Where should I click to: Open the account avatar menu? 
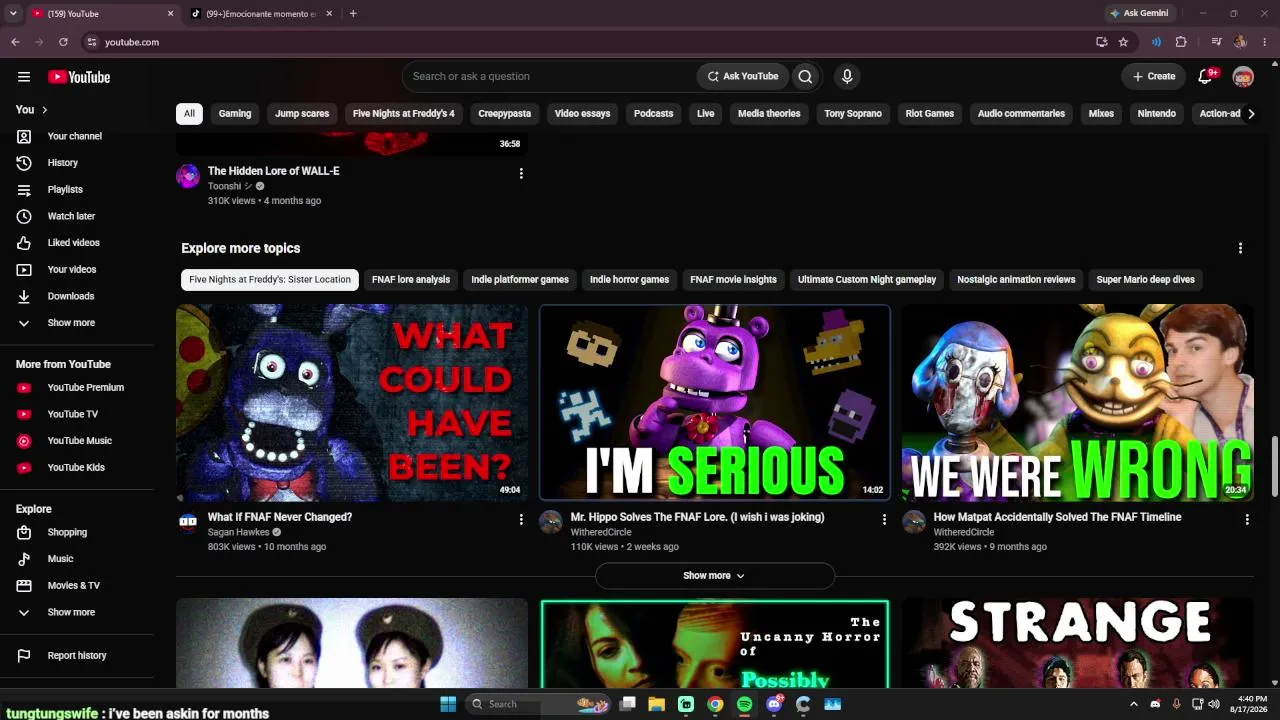[1243, 77]
